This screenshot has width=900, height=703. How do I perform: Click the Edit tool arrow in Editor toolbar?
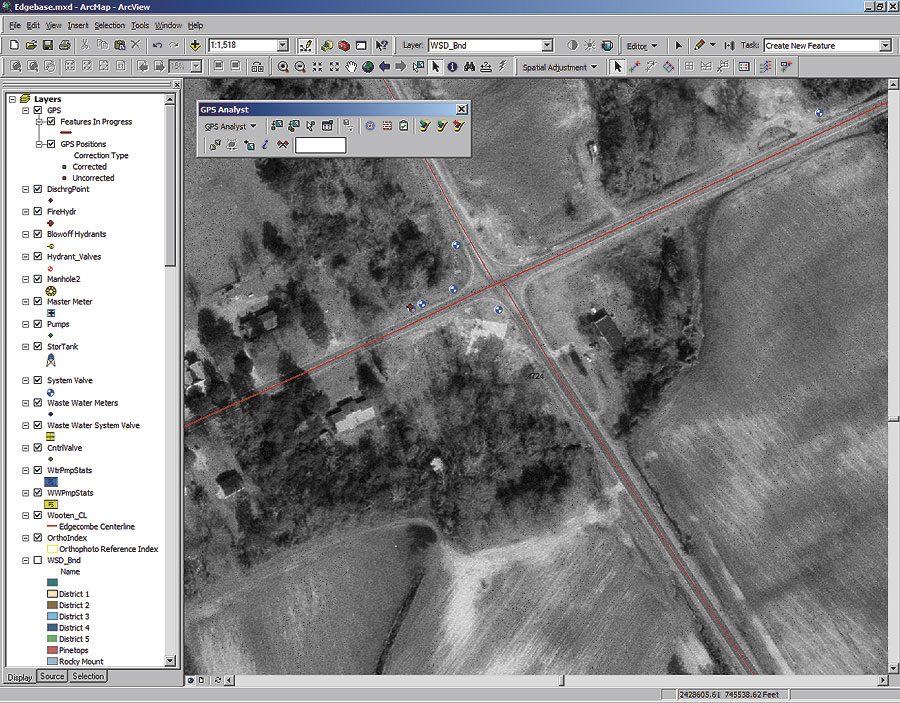pyautogui.click(x=679, y=45)
